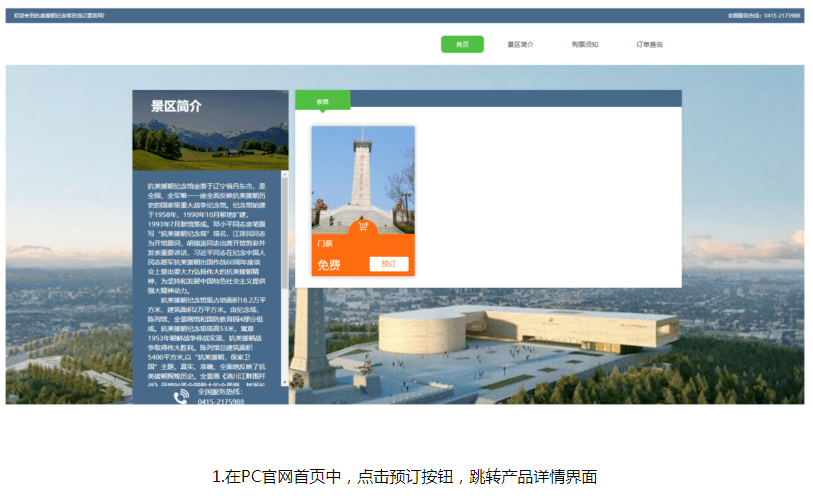
Task: Switch to the green 免费 ticket tab
Action: [x=322, y=101]
